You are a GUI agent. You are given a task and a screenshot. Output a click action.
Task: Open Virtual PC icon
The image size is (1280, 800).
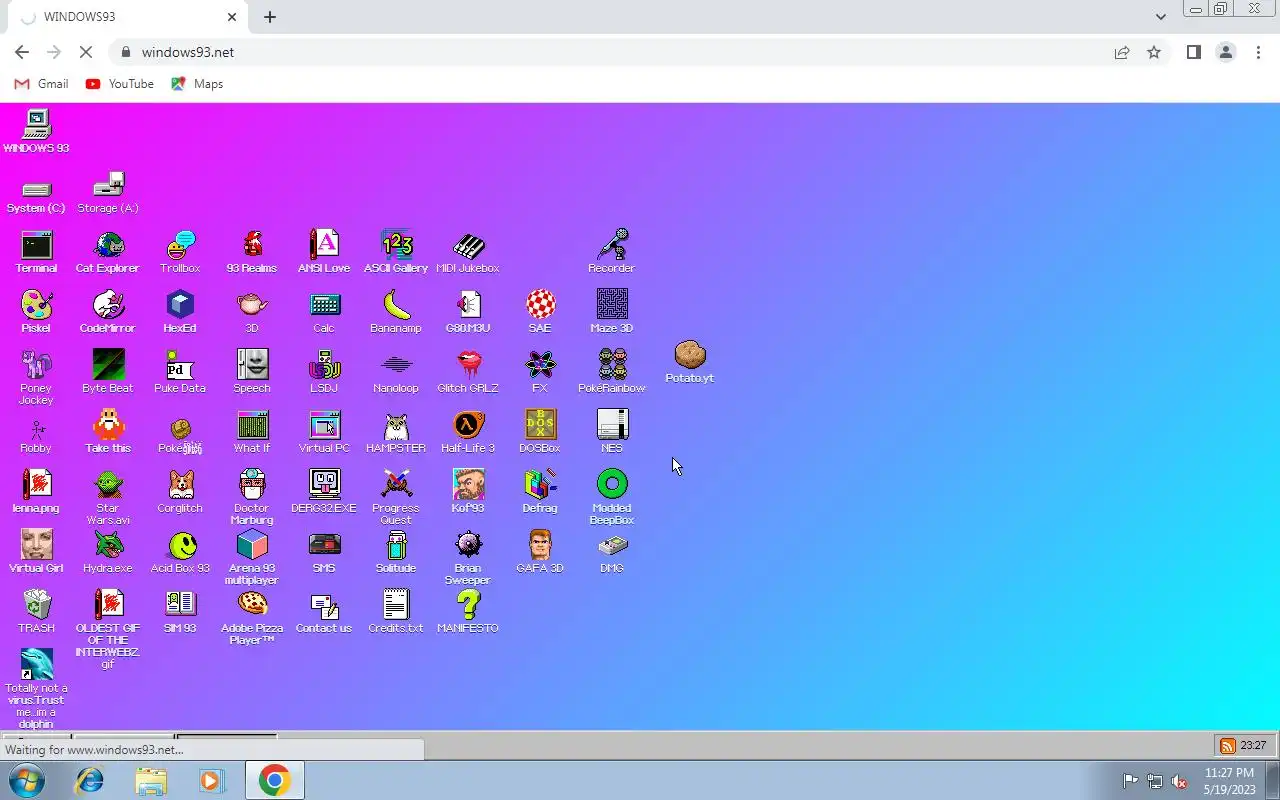point(324,431)
